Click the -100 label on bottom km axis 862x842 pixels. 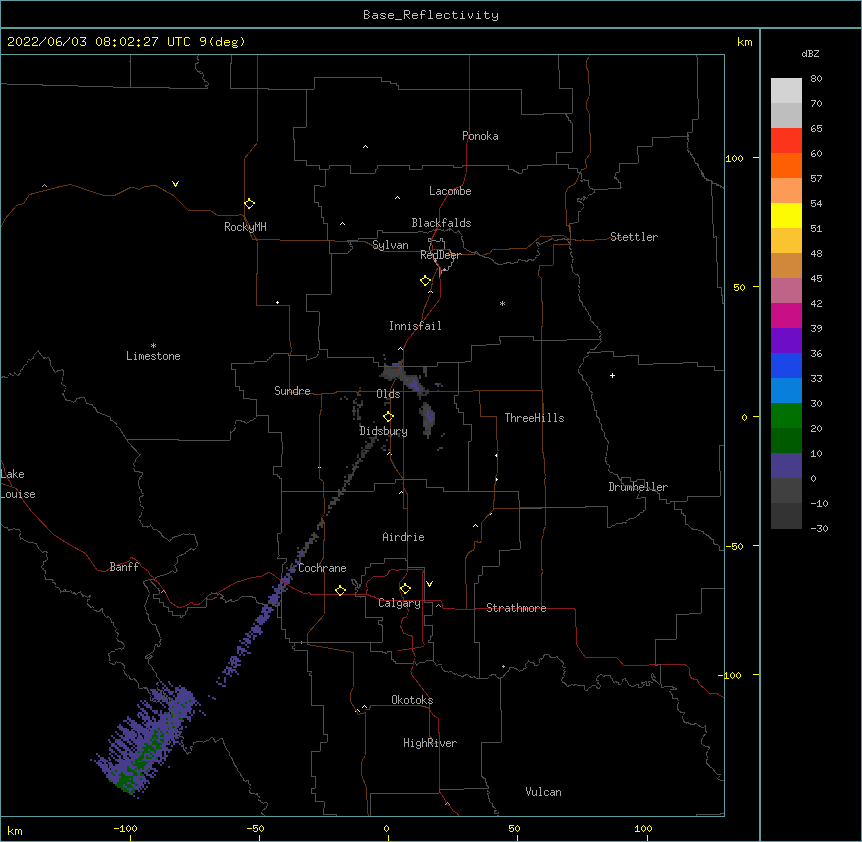125,828
